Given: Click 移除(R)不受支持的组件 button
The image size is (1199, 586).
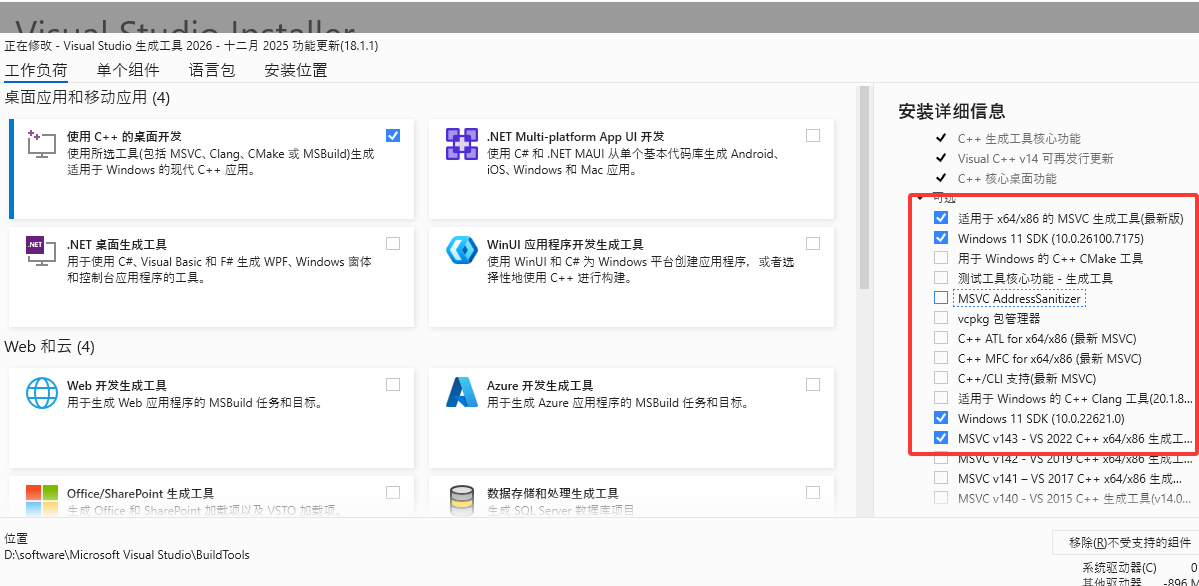Looking at the screenshot, I should click(1126, 542).
